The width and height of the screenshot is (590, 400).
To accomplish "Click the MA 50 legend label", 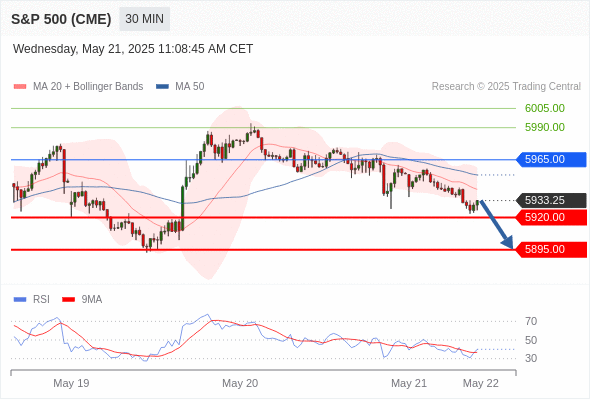I will tap(190, 87).
